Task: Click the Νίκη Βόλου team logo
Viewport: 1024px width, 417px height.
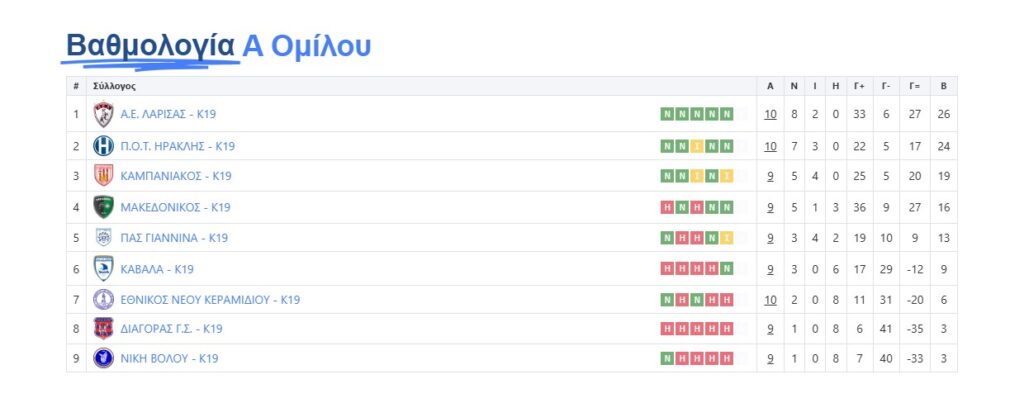Action: pos(103,358)
